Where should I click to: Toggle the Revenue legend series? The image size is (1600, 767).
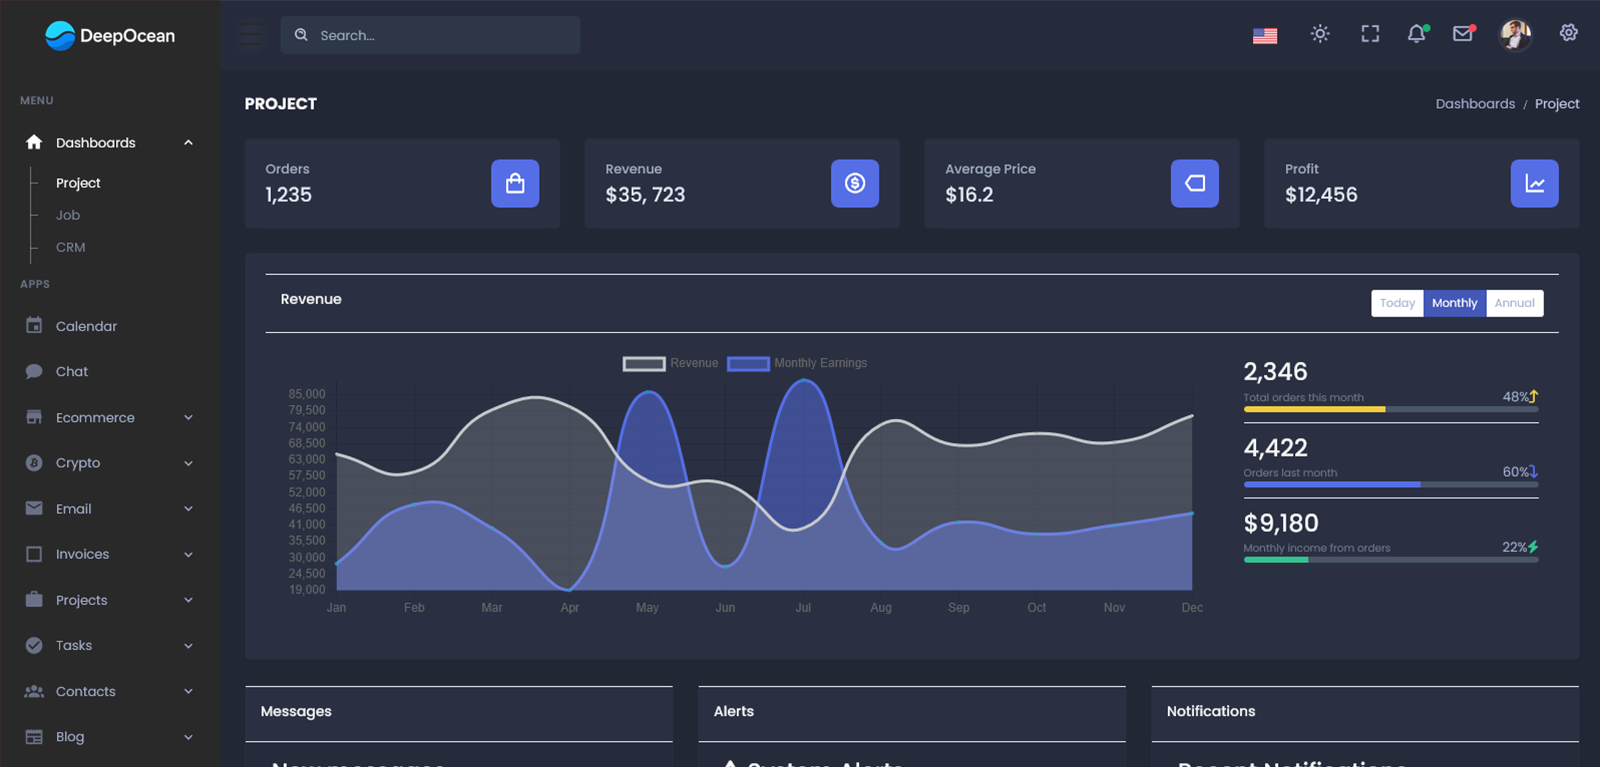(x=670, y=363)
